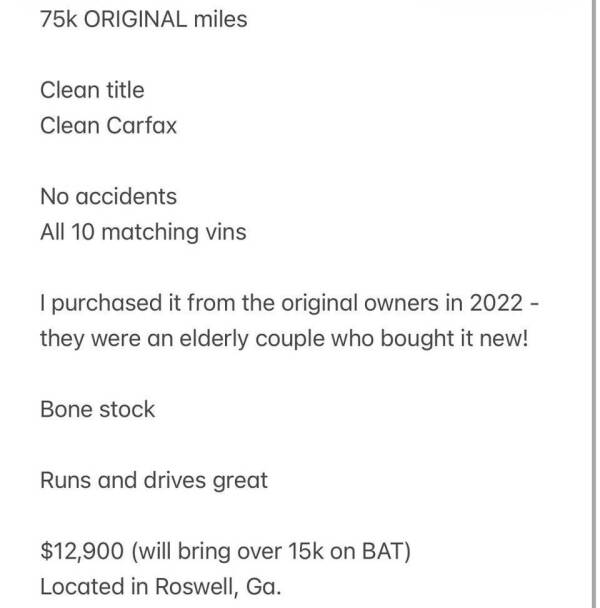Screen dimensions: 600x608
Task: Click the word 'Carfax'
Action: 142,126
